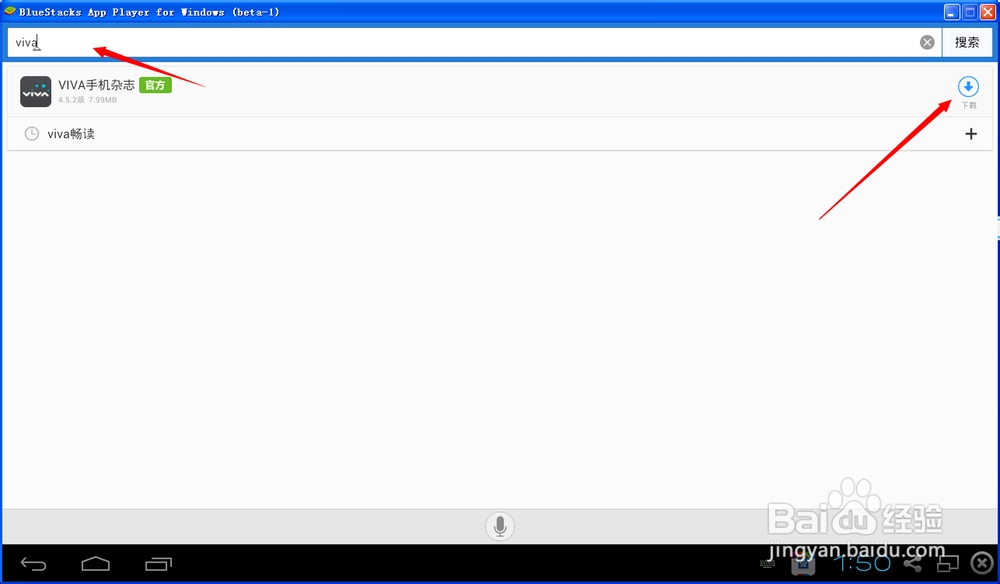Go to Android home screen
Image resolution: width=1000 pixels, height=584 pixels.
[96, 564]
